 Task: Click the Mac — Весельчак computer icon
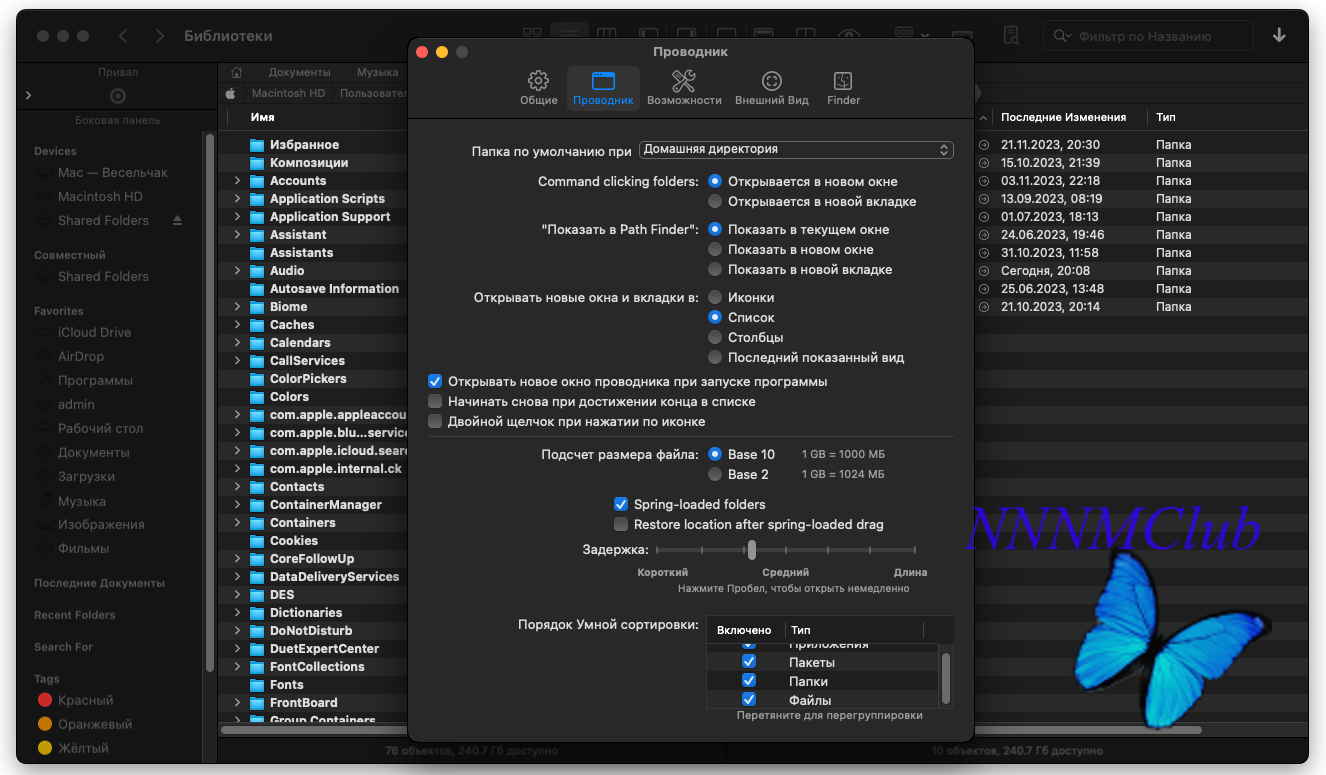(45, 173)
